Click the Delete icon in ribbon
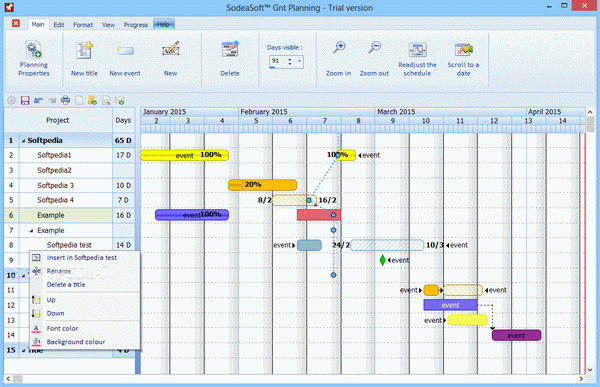This screenshot has height=387, width=600. (x=230, y=49)
